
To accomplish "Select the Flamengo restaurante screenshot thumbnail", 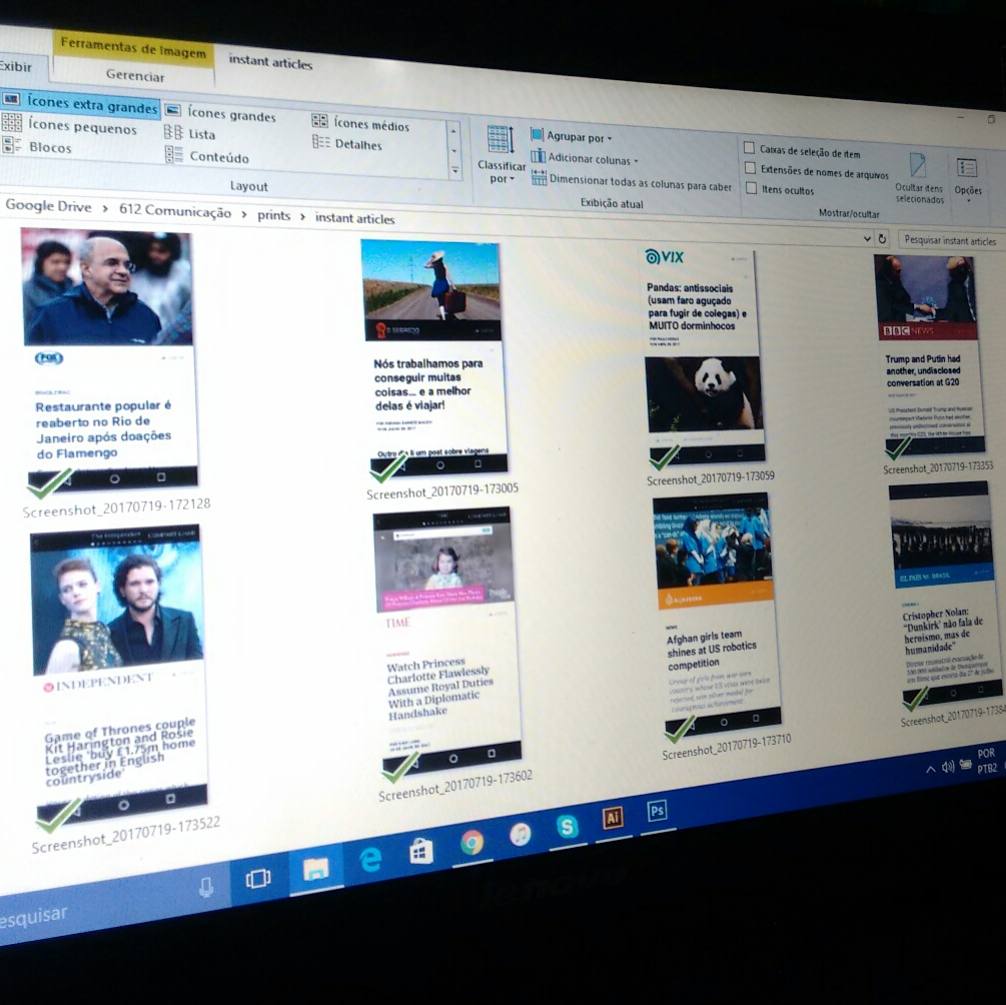I will click(109, 359).
